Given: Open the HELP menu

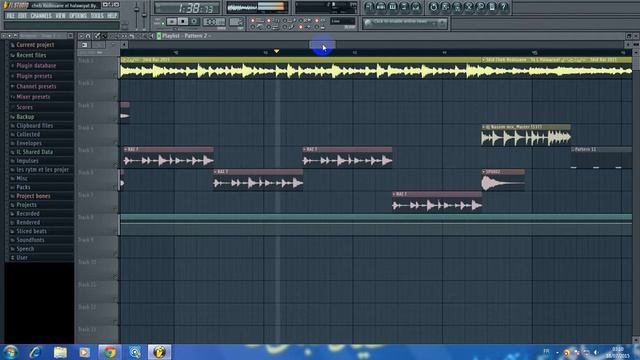Looking at the screenshot, I should pyautogui.click(x=112, y=16).
